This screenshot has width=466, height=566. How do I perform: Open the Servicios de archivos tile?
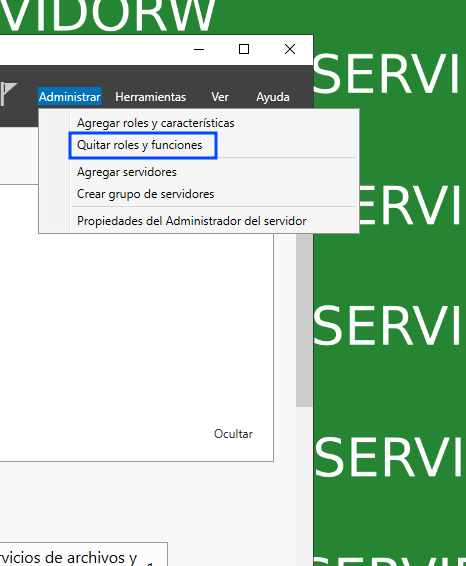pos(83,554)
